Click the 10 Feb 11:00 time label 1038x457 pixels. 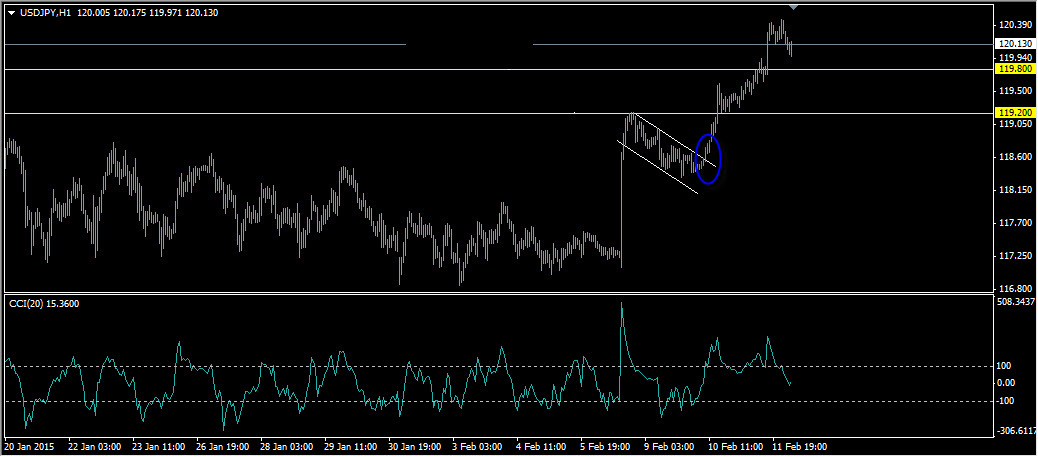click(734, 446)
